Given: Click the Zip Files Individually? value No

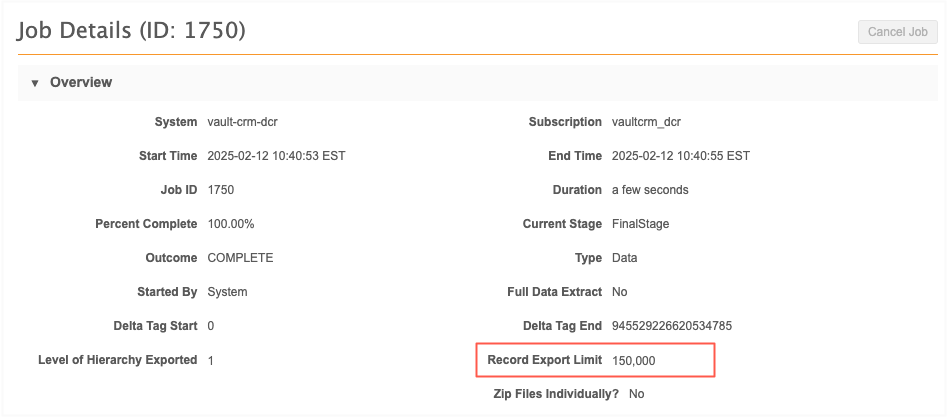Looking at the screenshot, I should (x=637, y=394).
